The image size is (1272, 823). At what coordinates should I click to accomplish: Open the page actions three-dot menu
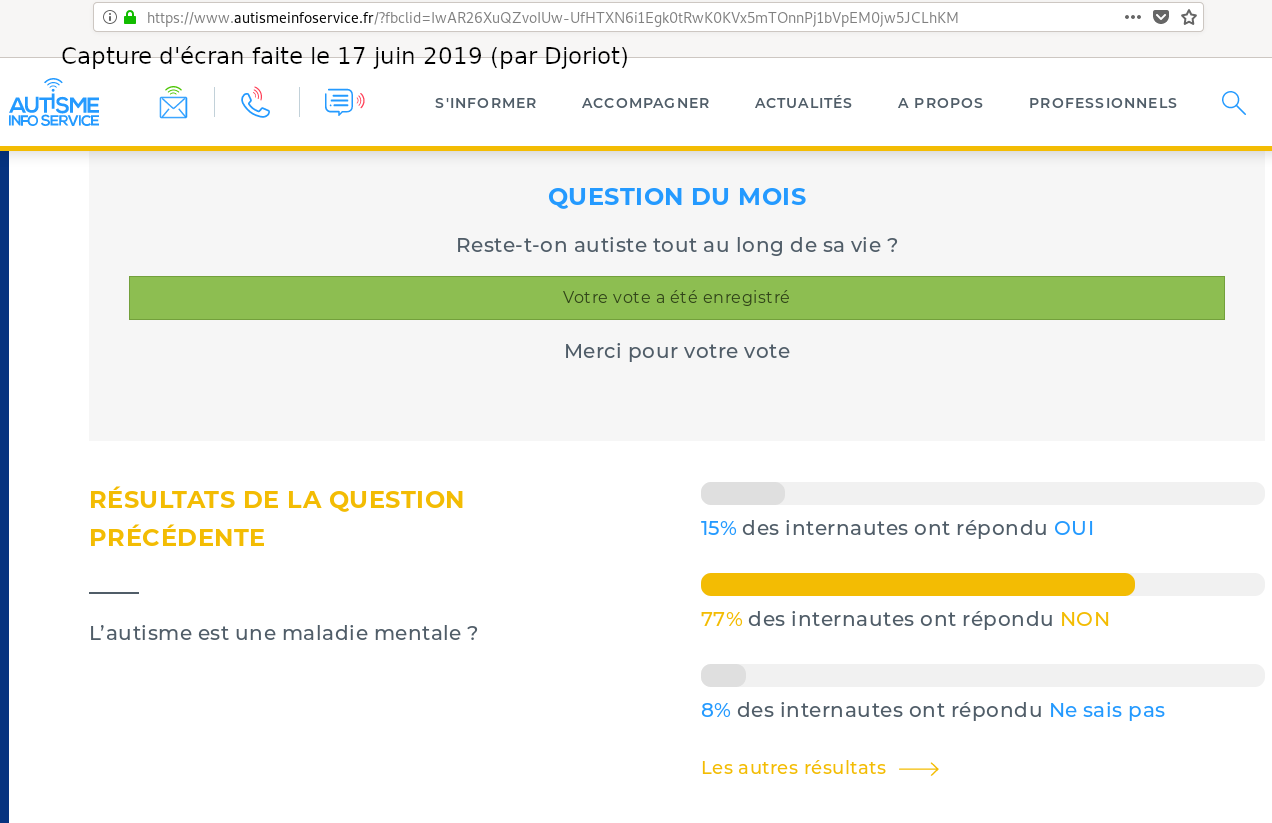pos(1133,17)
